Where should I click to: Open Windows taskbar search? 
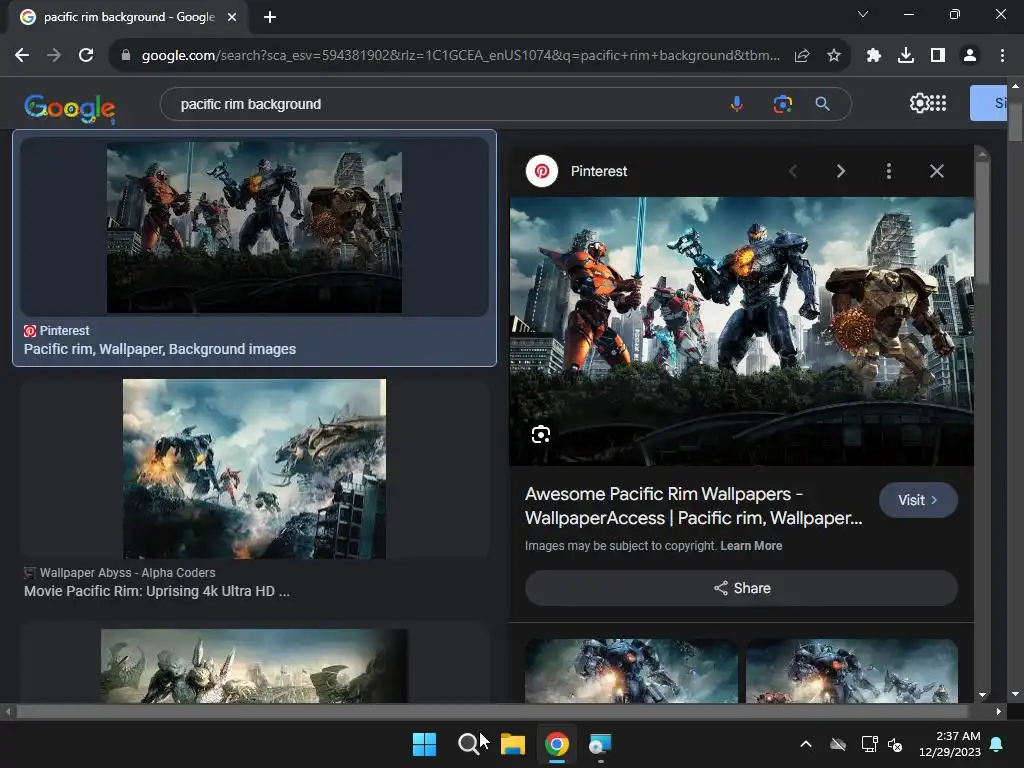pos(468,744)
